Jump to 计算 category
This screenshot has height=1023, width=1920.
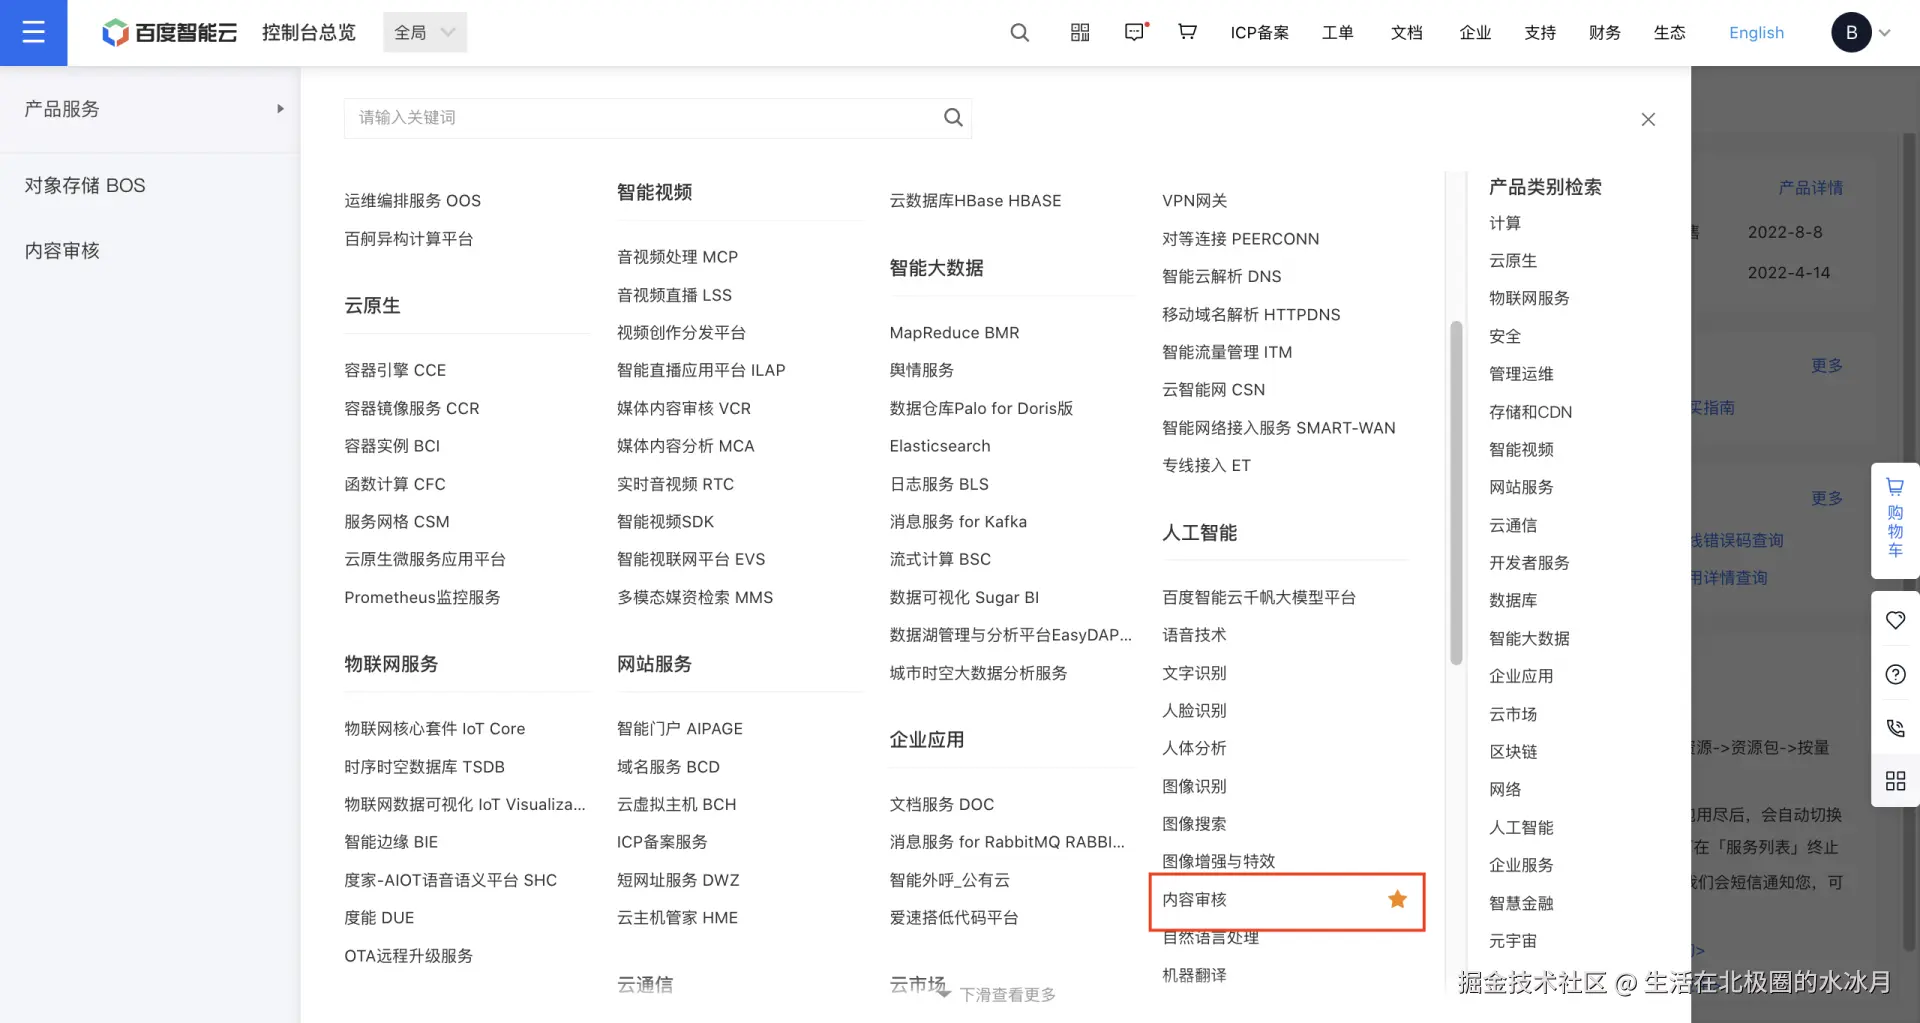click(1504, 223)
